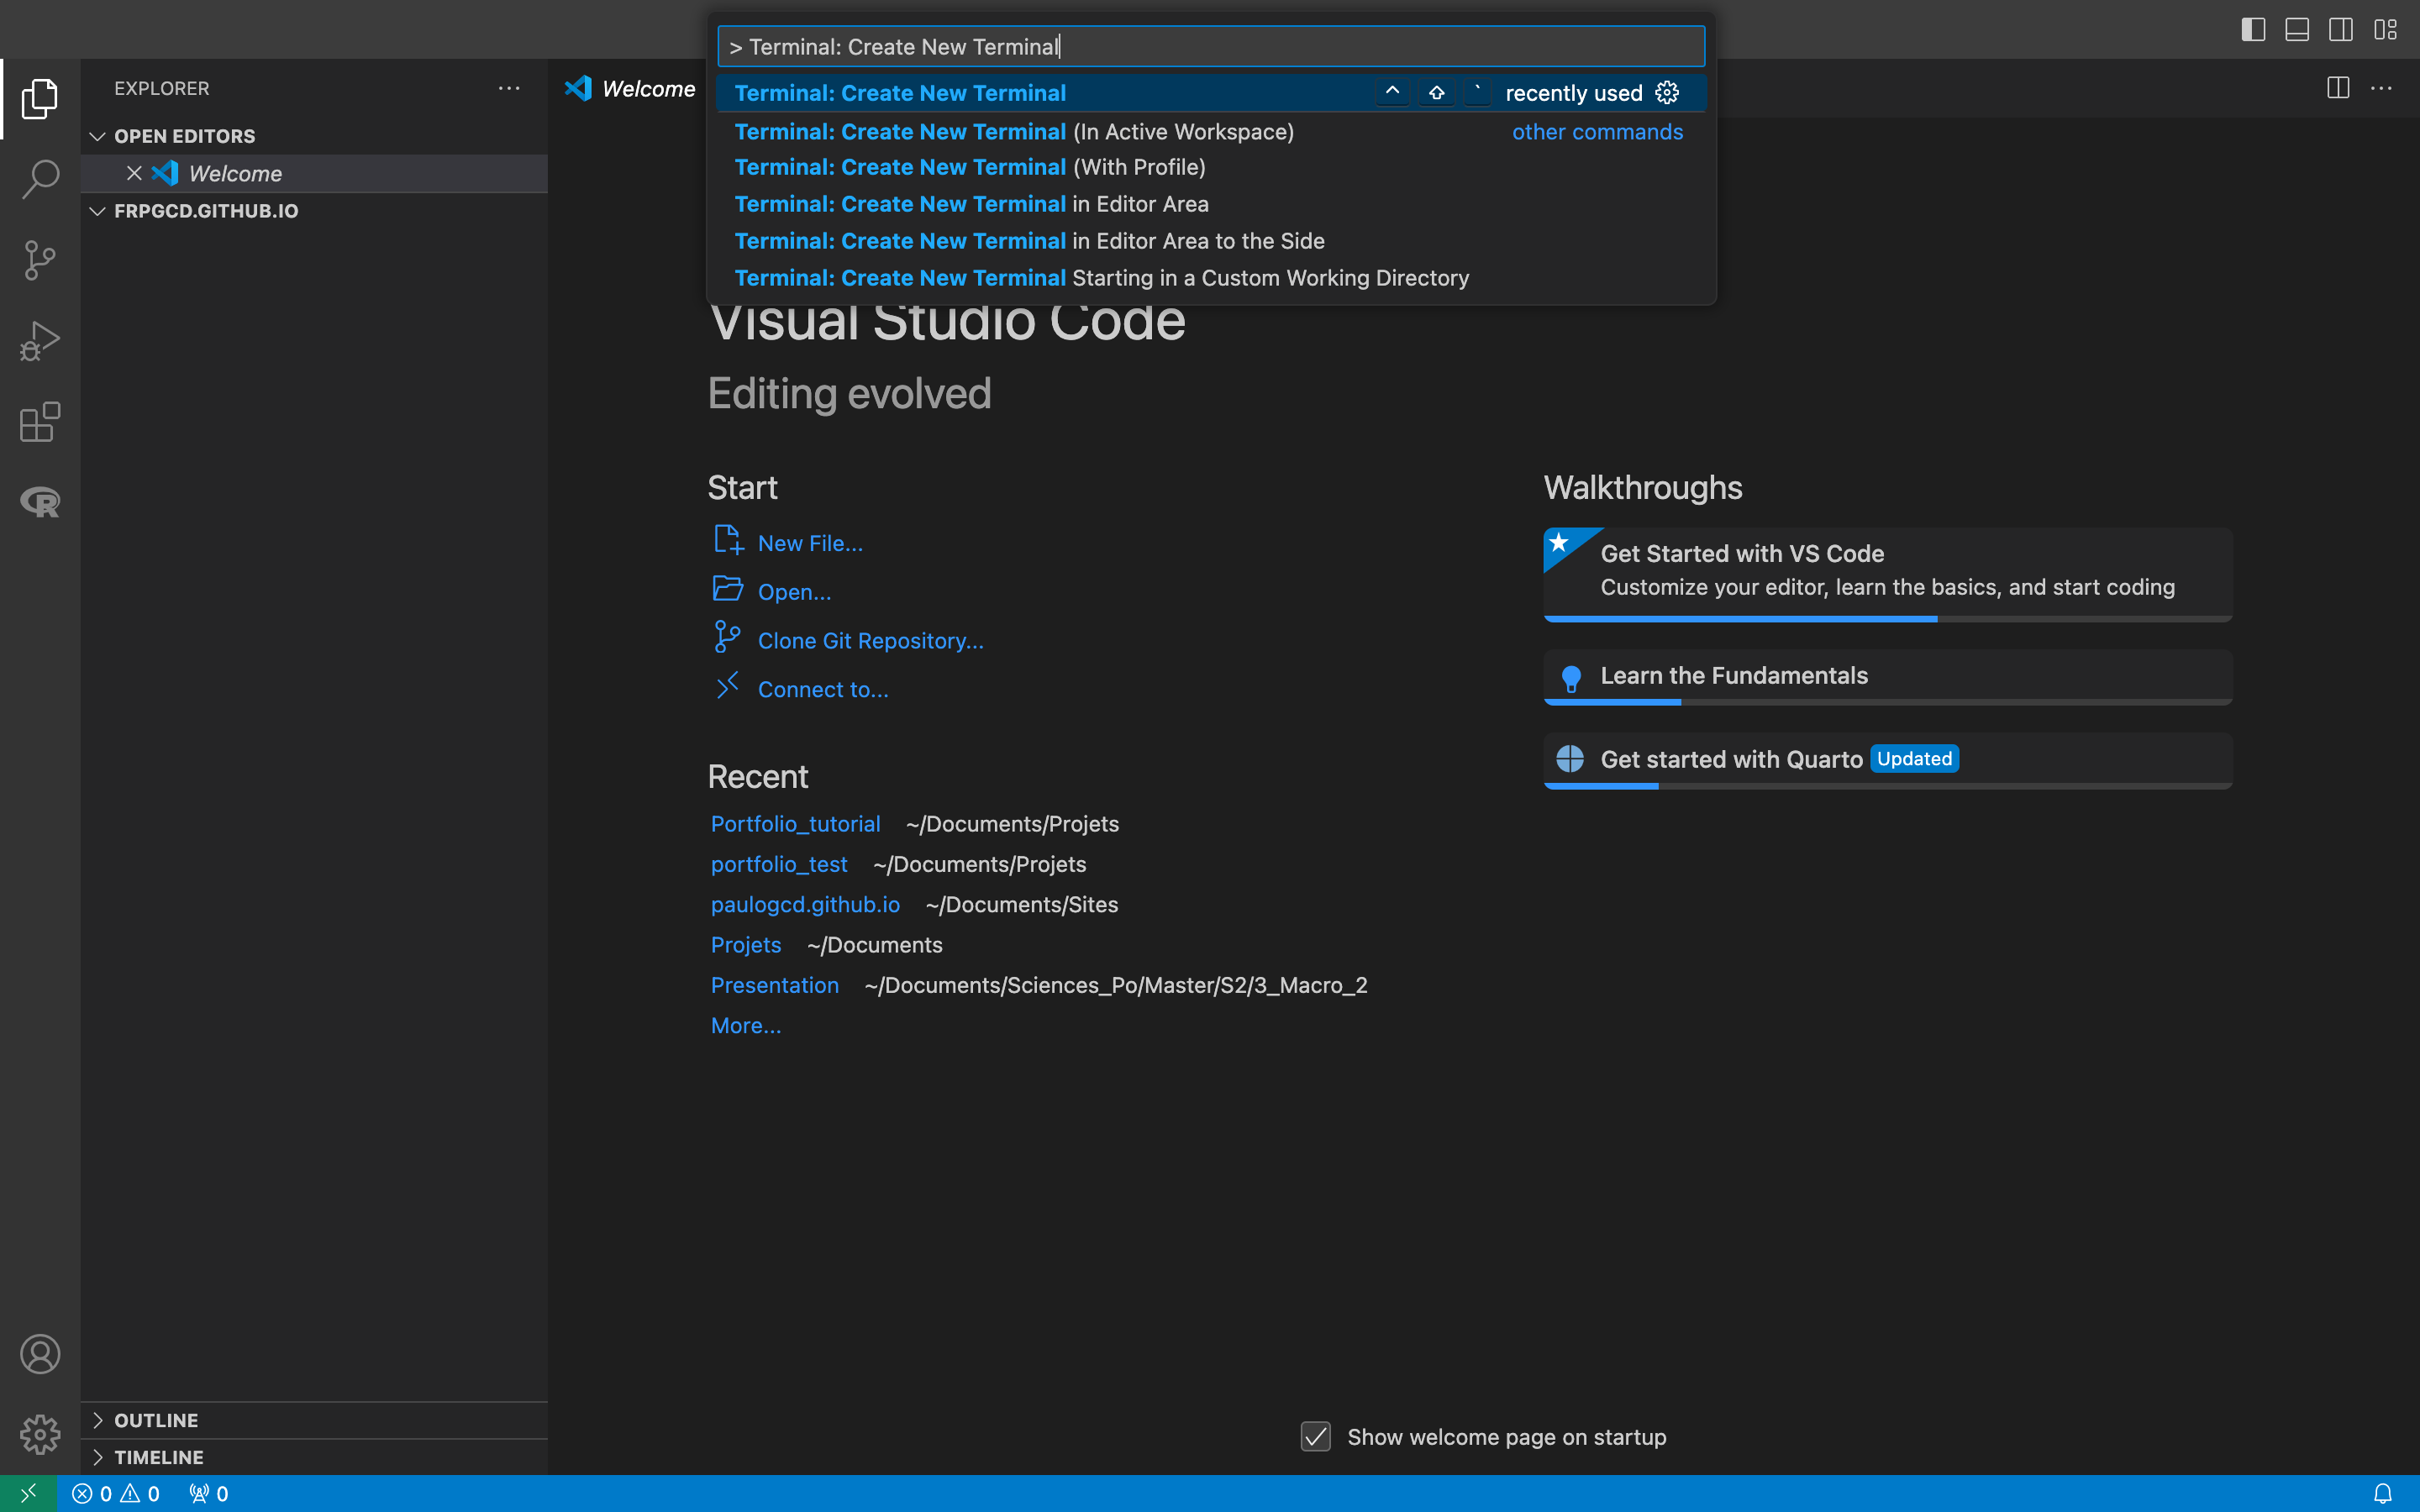Open Get started with Quarto walkthrough
The width and height of the screenshot is (2420, 1512).
click(1888, 760)
